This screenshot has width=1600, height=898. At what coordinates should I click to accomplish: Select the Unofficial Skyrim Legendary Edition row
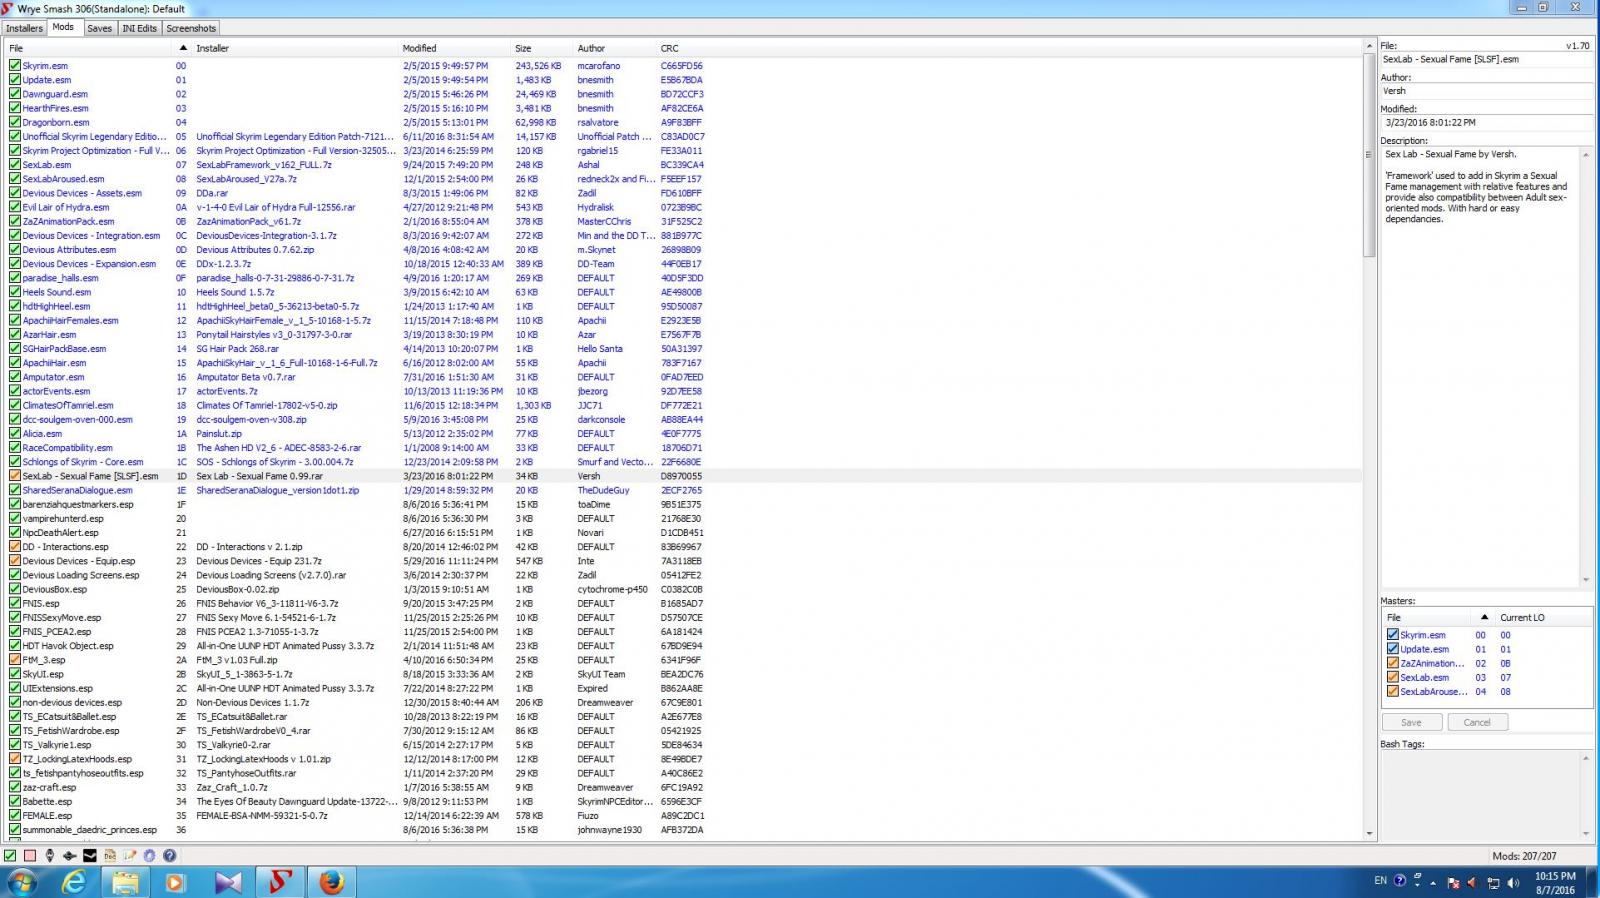[684, 137]
